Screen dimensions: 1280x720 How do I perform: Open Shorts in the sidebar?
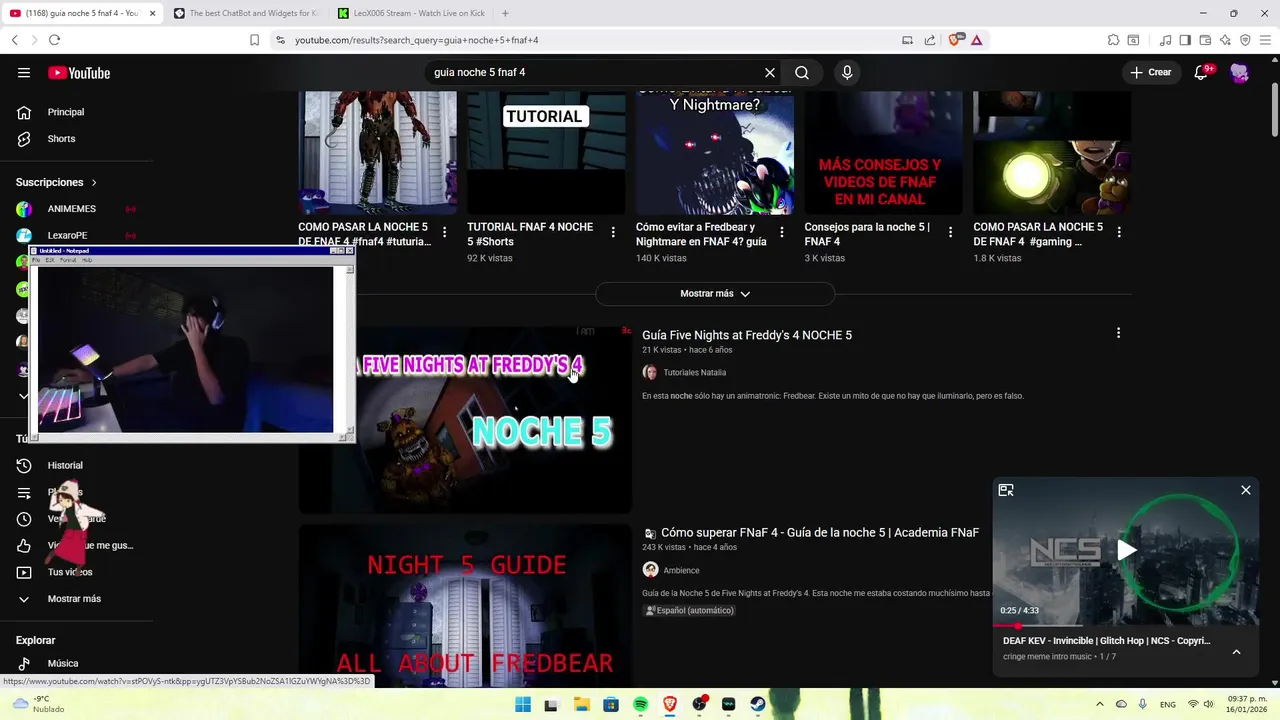(61, 139)
